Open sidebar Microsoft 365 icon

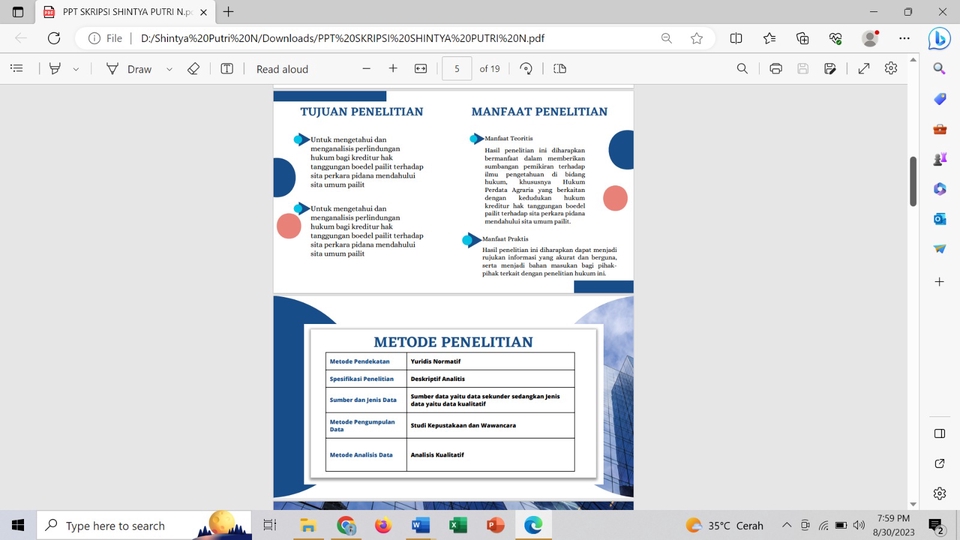(939, 189)
